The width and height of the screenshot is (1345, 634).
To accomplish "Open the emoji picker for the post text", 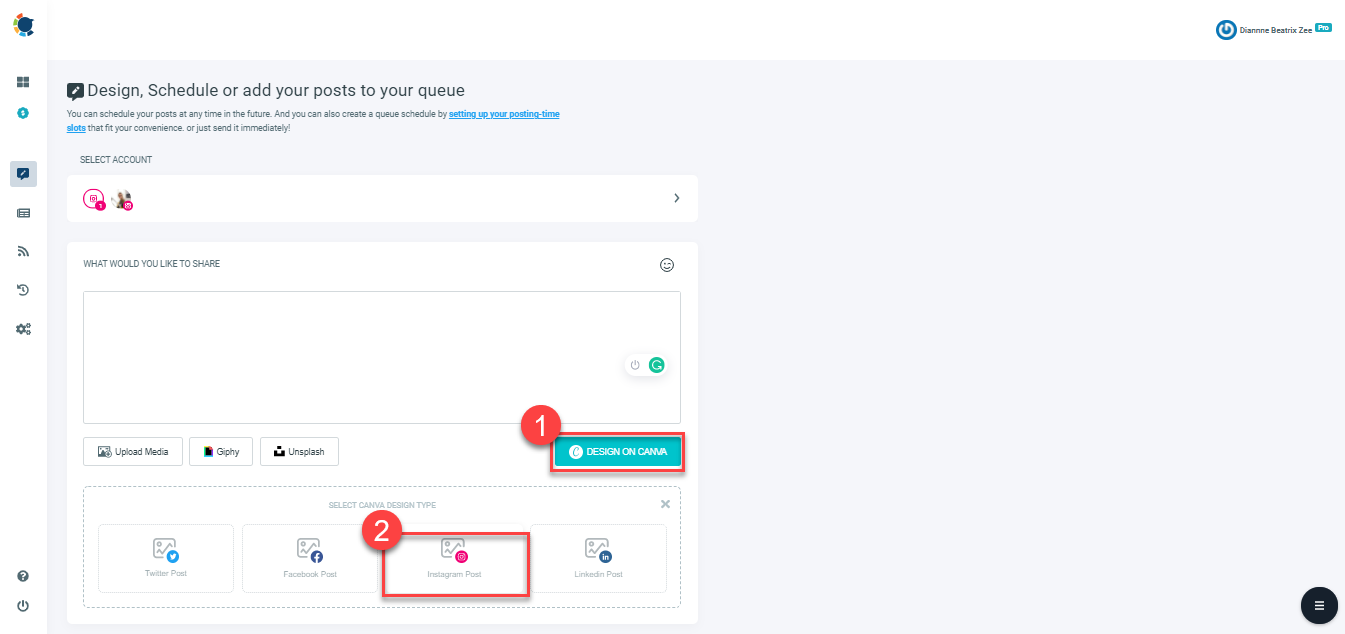I will tap(666, 264).
